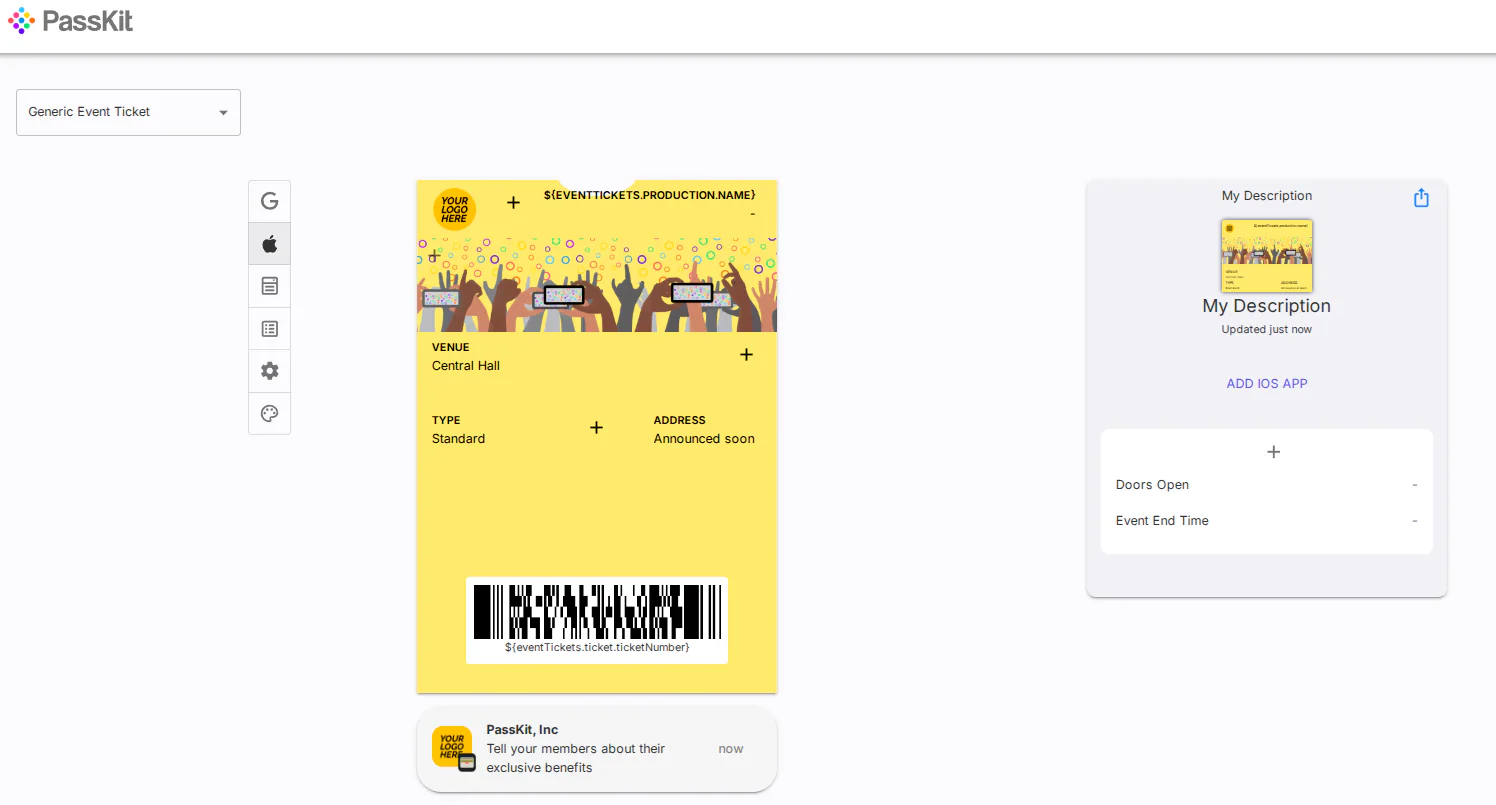The height and width of the screenshot is (805, 1496).
Task: Select the Apple Wallet preview icon
Action: [269, 244]
